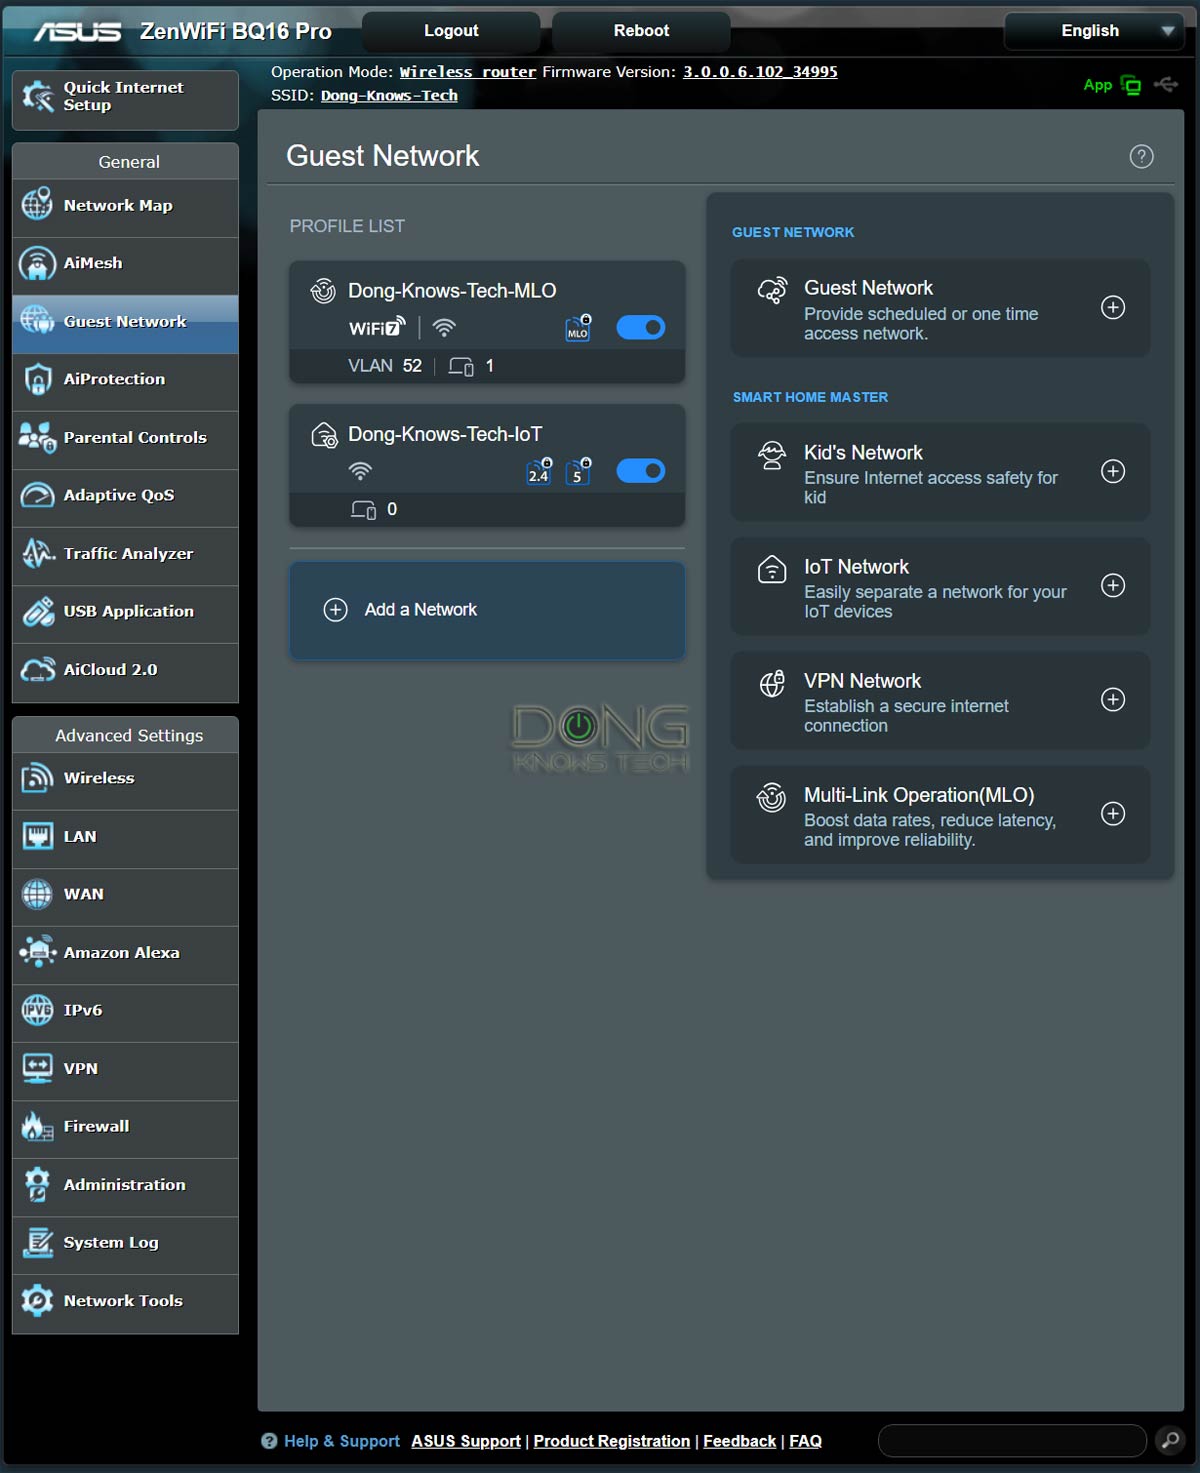The height and width of the screenshot is (1473, 1200).
Task: Click the USB status icon in header
Action: pos(1166,84)
